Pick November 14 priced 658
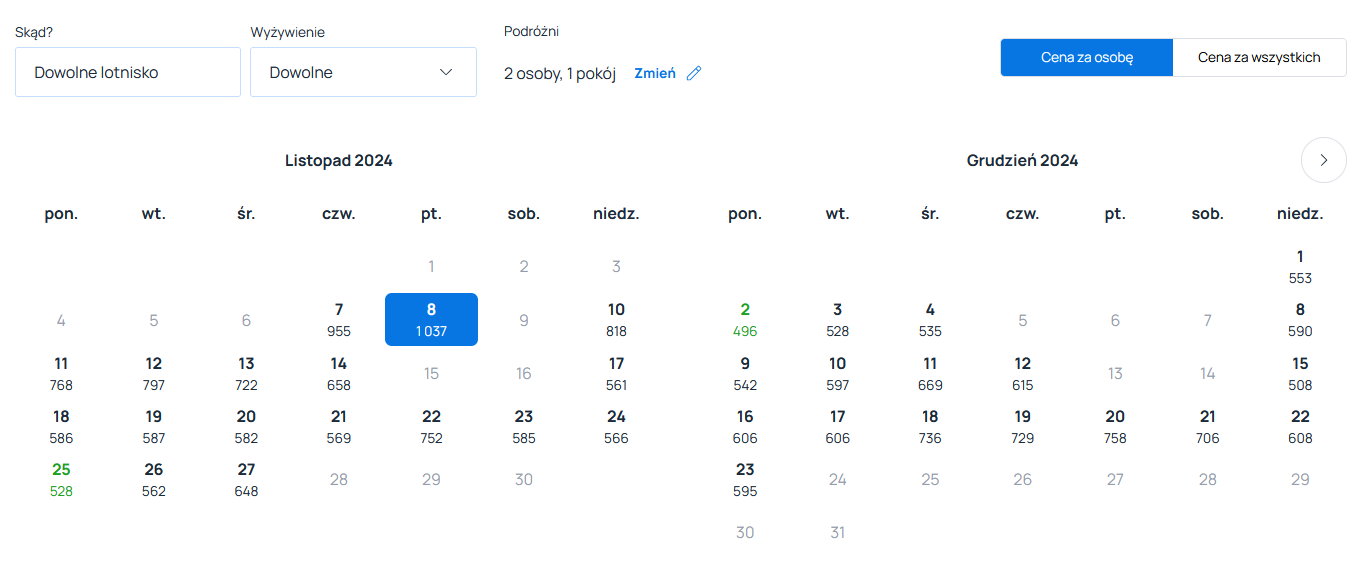 (339, 374)
